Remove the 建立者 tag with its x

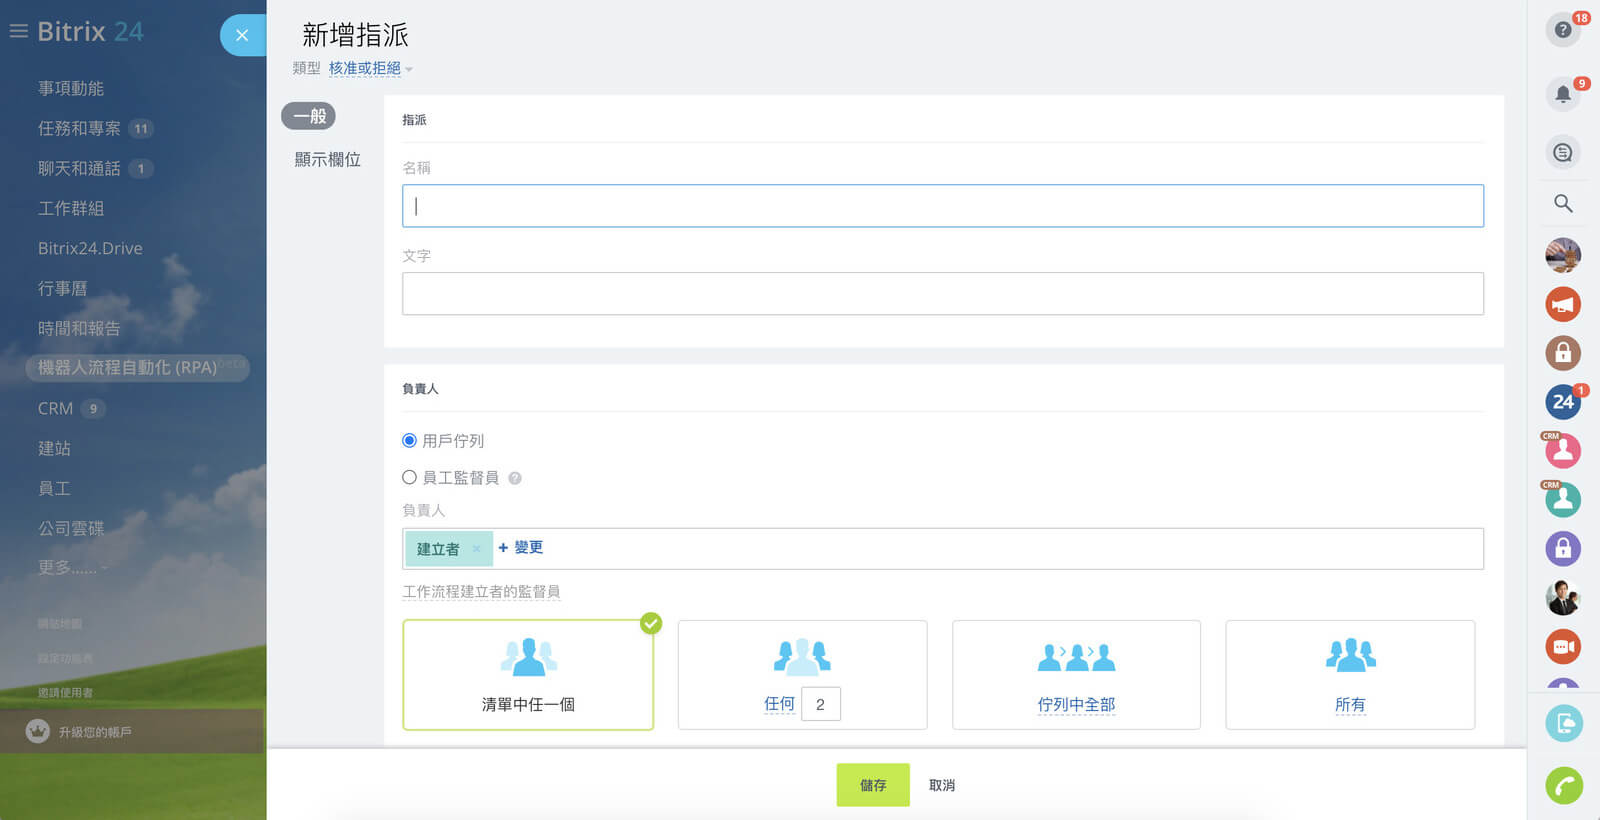(476, 548)
